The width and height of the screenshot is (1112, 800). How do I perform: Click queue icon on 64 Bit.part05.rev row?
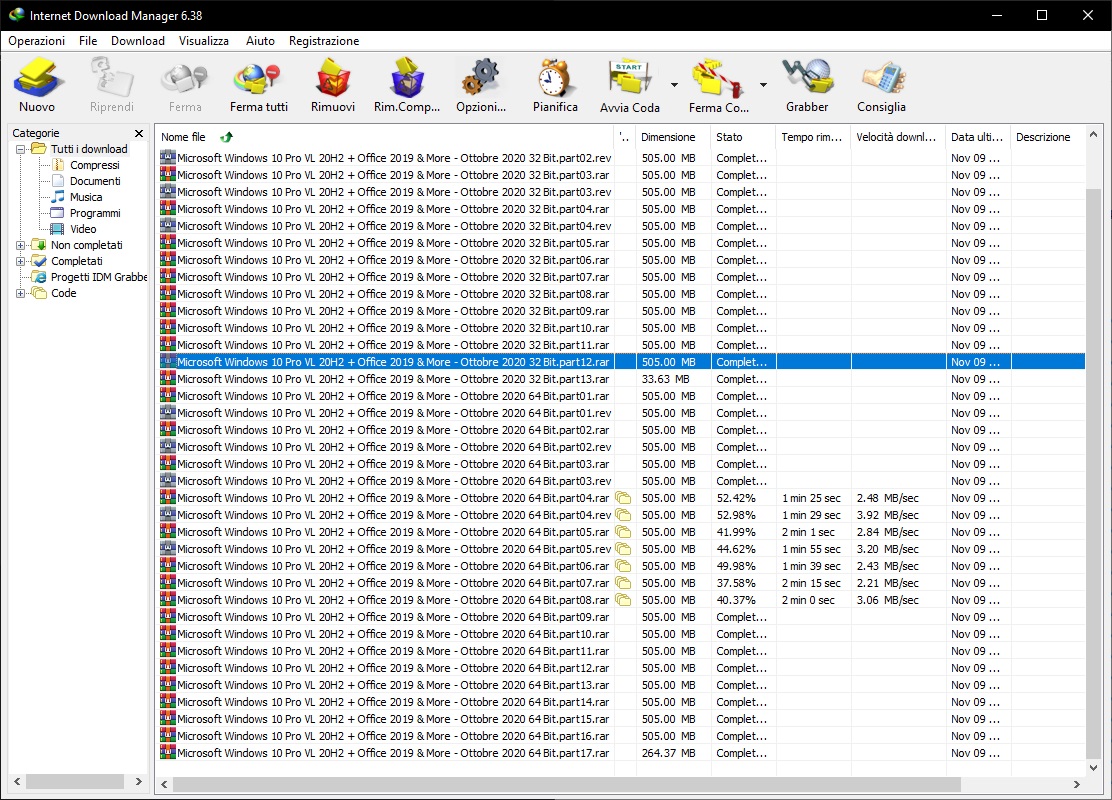(623, 549)
